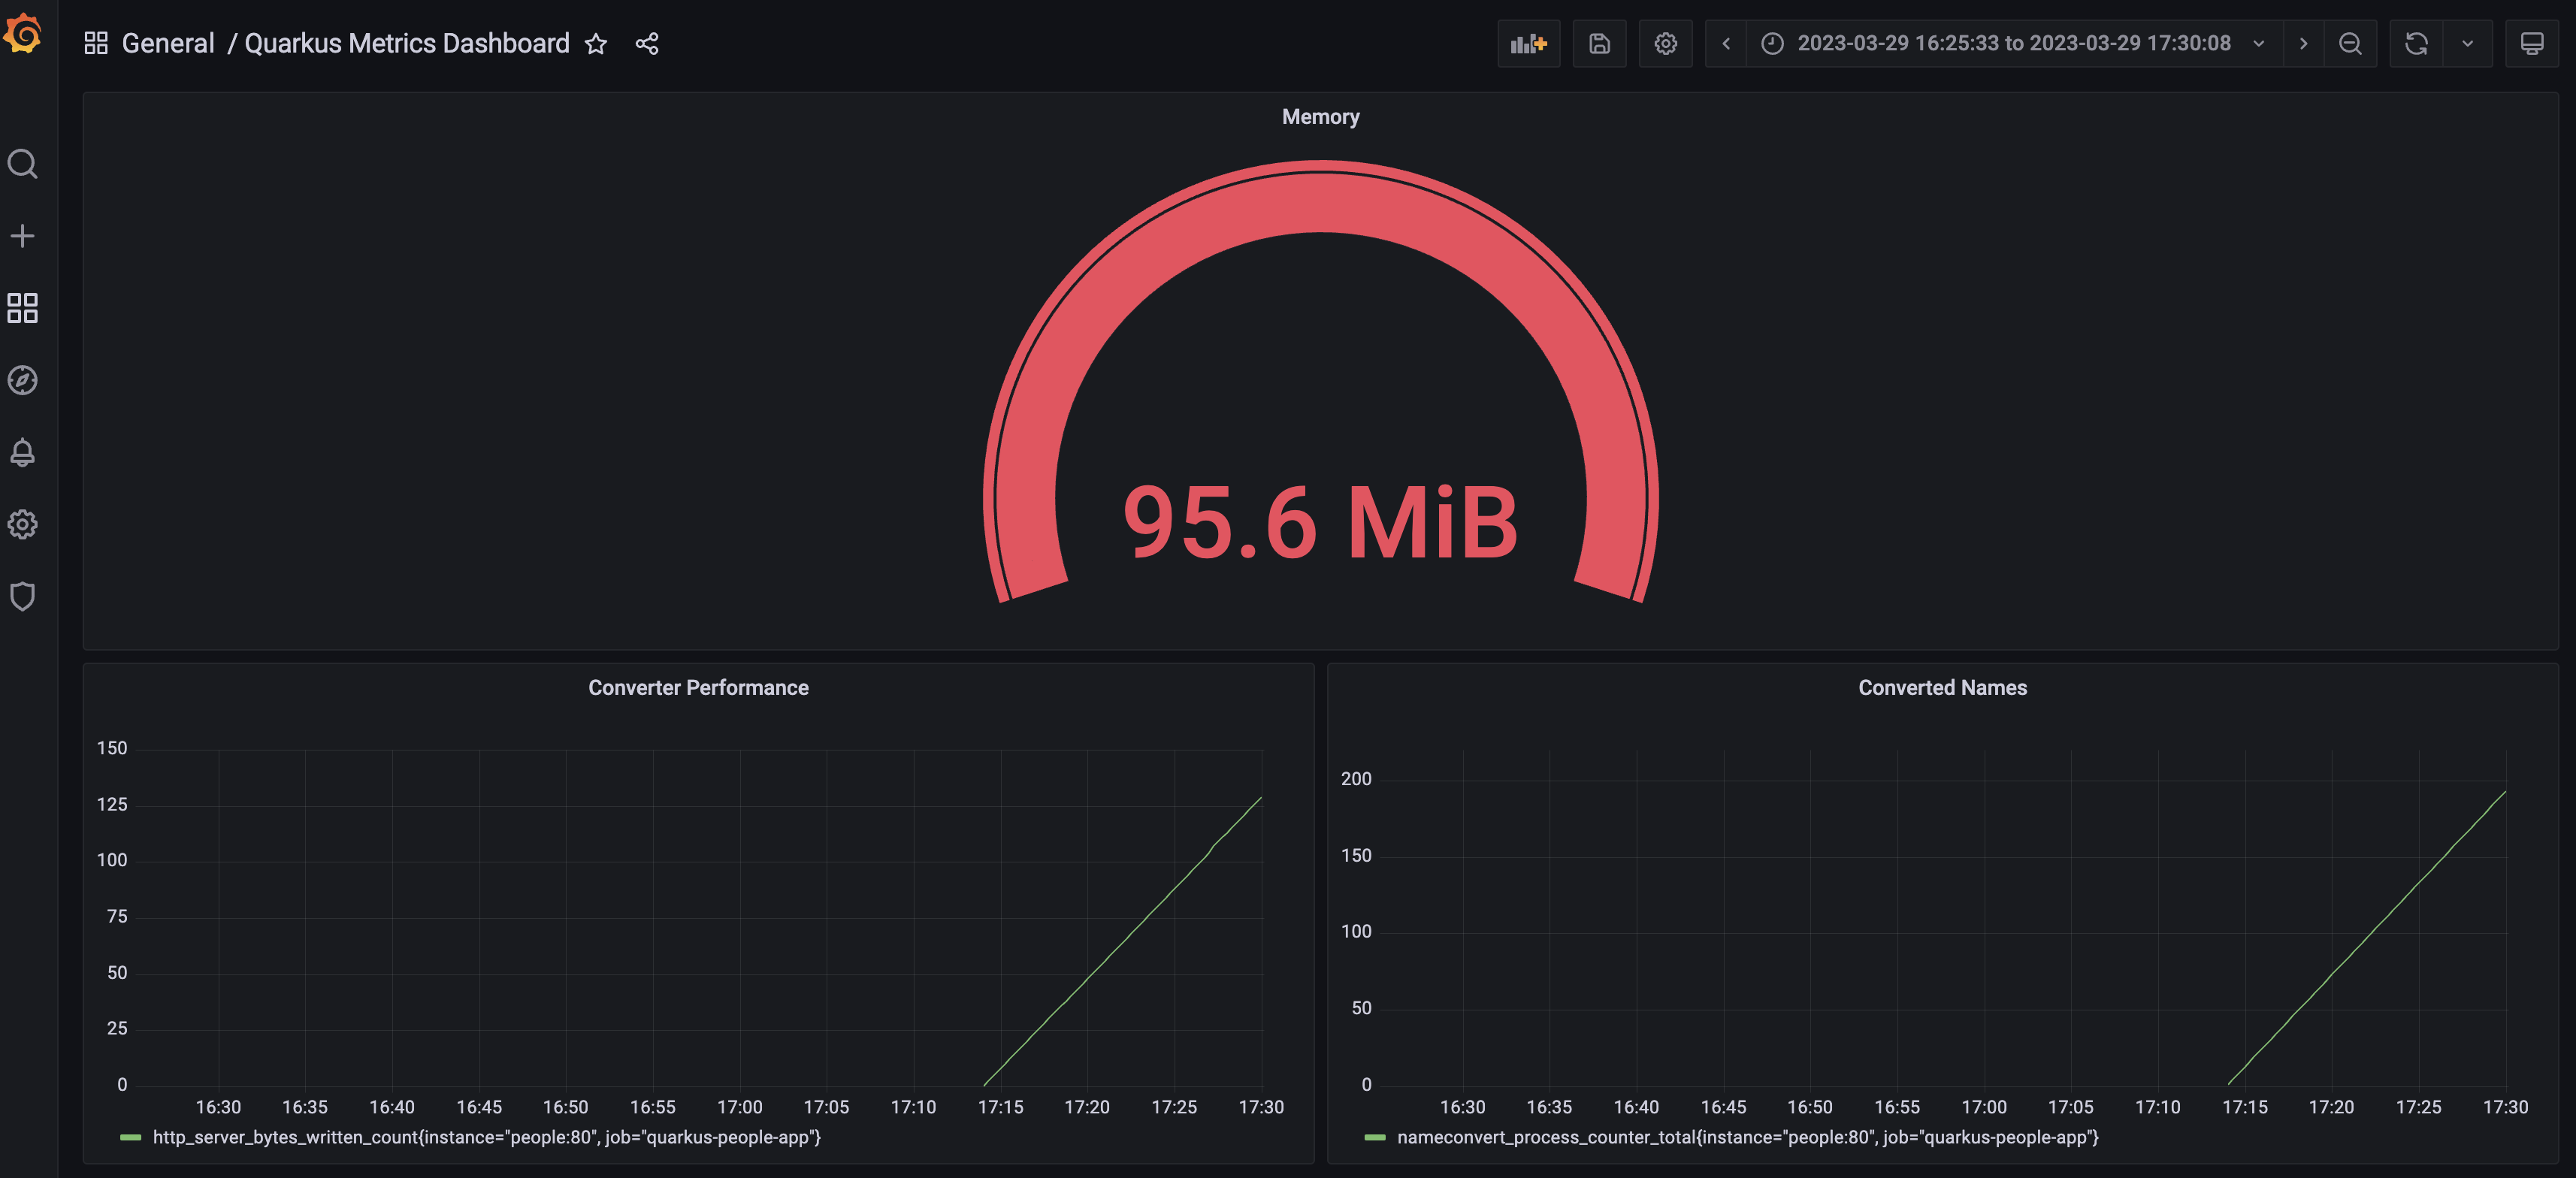Open the time range picker dropdown
Screen dimensions: 2576x1178
(2013, 44)
